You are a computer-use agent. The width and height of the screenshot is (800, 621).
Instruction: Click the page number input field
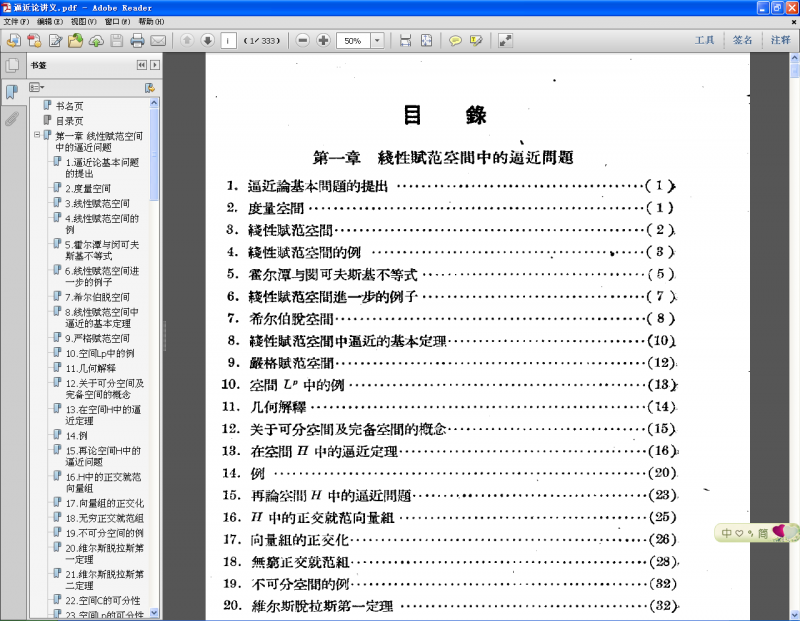229,40
